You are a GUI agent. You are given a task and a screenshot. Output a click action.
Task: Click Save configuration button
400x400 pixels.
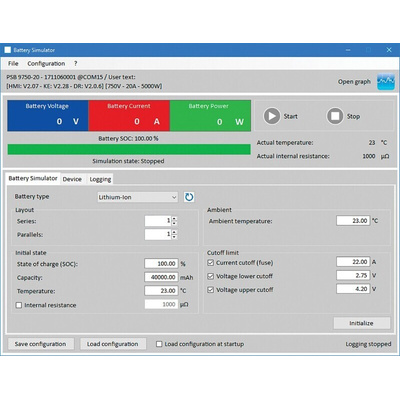click(40, 344)
